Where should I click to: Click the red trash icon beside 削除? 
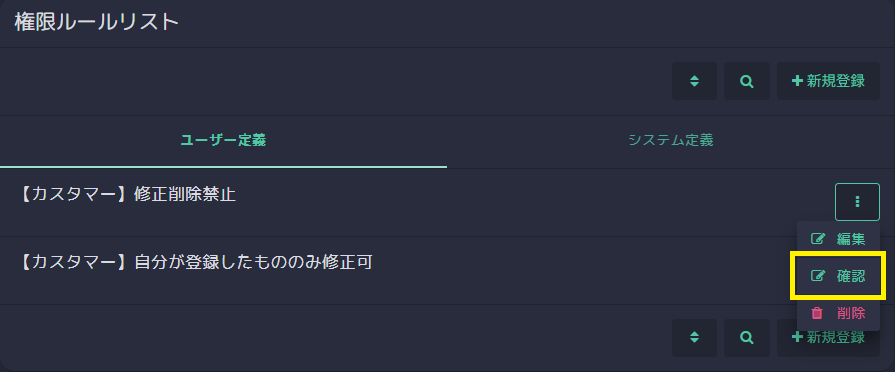pyautogui.click(x=817, y=313)
